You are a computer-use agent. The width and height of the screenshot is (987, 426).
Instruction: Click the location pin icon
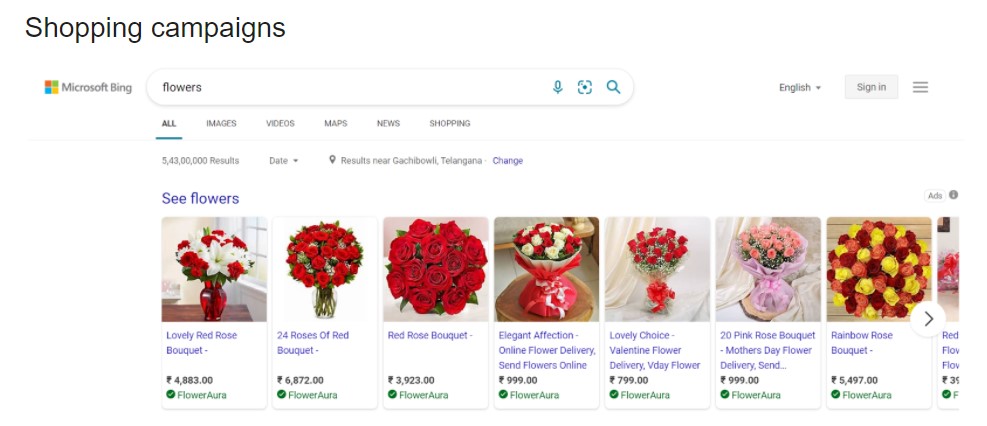(x=332, y=160)
